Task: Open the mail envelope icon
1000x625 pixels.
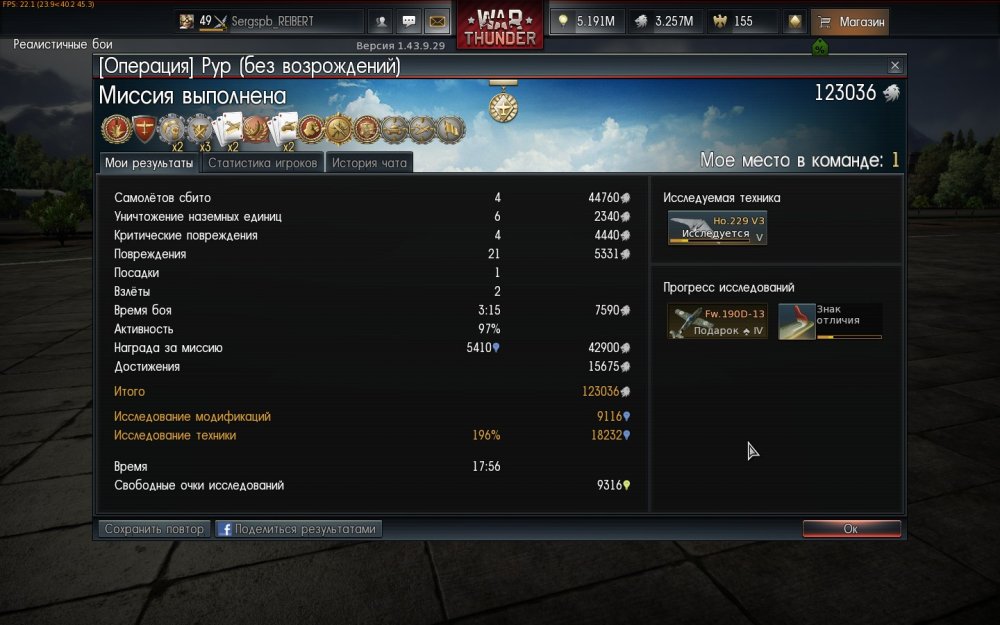Action: point(438,22)
